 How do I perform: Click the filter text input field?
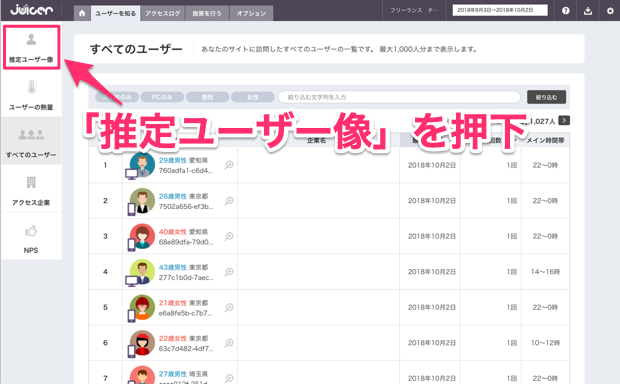point(399,97)
